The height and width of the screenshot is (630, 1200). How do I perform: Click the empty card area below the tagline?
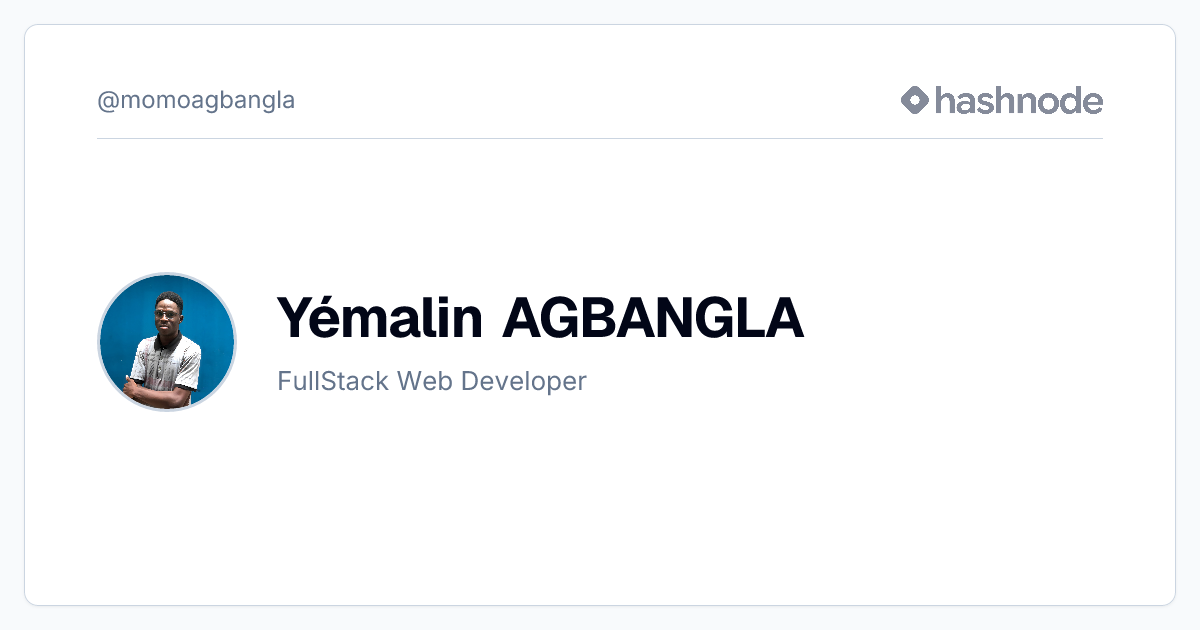coord(600,500)
